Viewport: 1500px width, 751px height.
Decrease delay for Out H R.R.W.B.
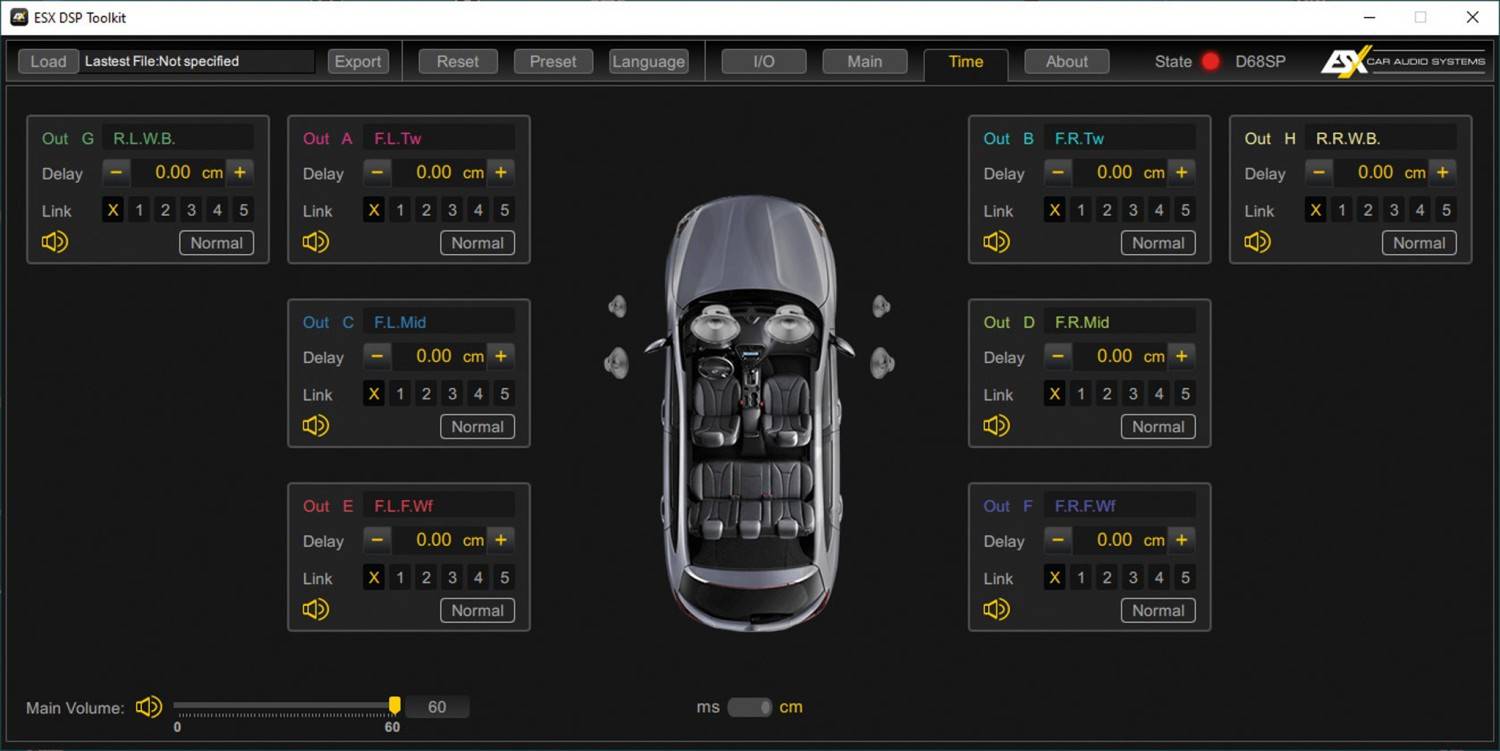(x=1319, y=172)
